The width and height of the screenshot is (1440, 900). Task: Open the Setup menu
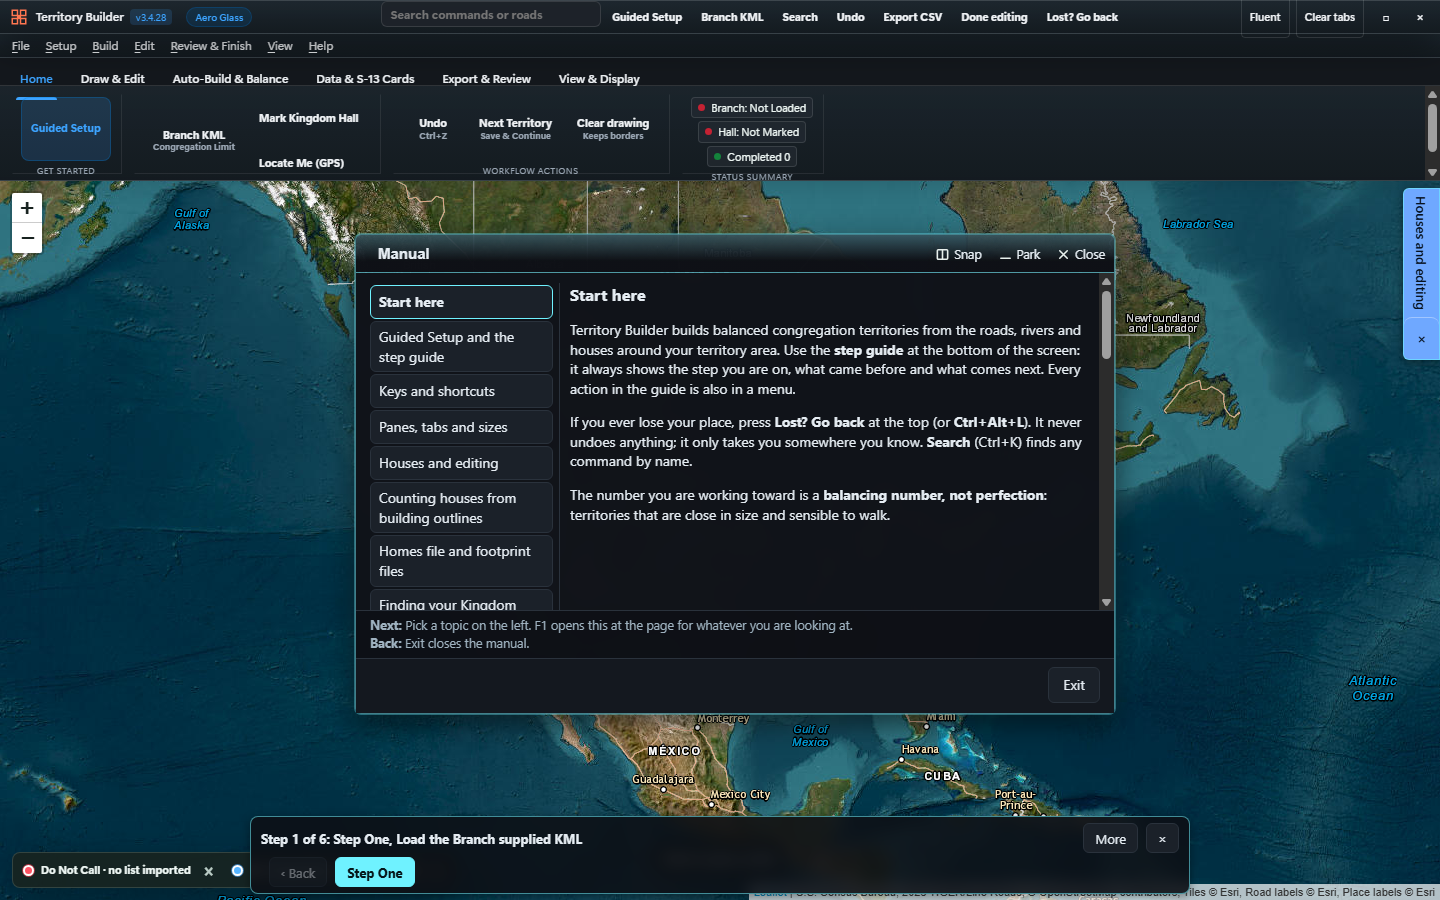(61, 46)
